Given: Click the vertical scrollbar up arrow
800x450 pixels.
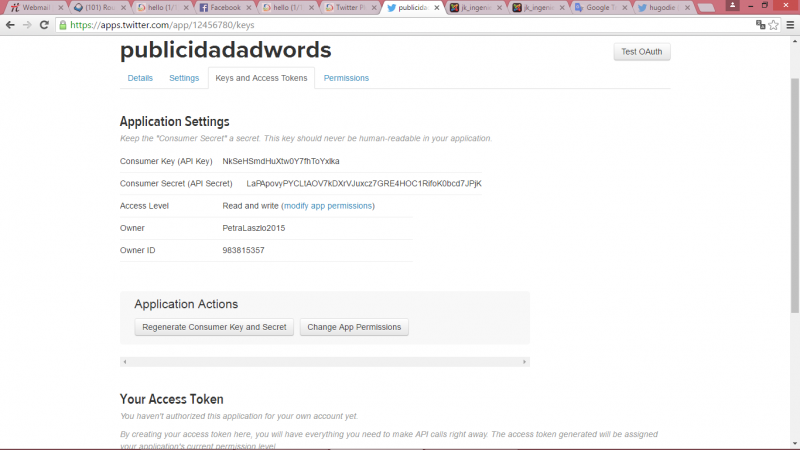Looking at the screenshot, I should pyautogui.click(x=795, y=41).
